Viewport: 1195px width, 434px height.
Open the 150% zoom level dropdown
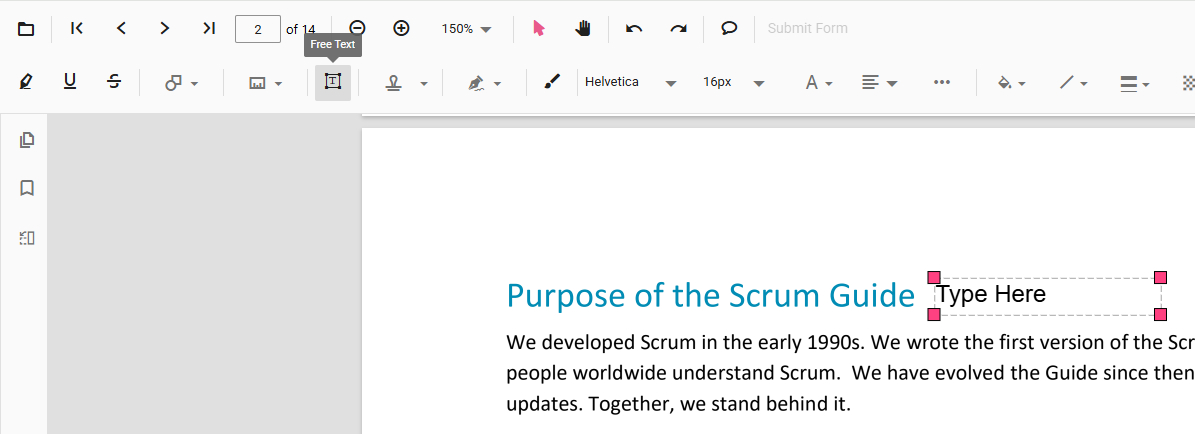tap(467, 29)
